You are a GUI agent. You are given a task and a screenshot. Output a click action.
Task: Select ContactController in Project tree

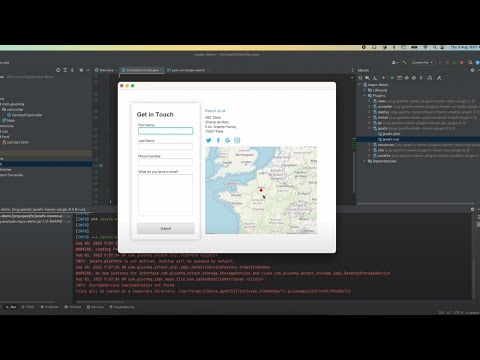(25, 115)
